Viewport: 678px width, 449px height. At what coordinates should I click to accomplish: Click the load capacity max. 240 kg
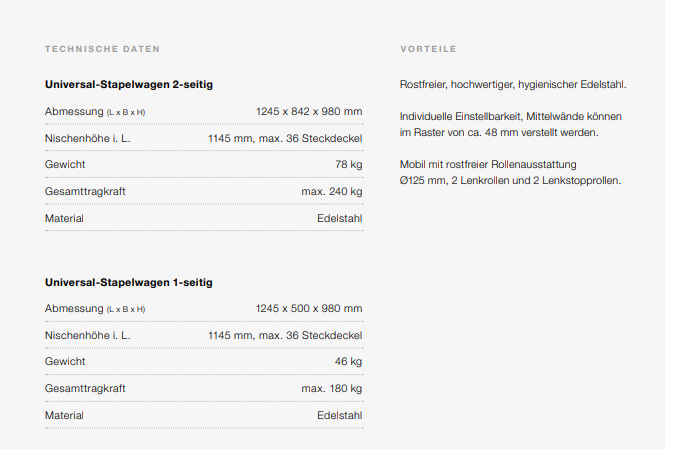coord(331,191)
